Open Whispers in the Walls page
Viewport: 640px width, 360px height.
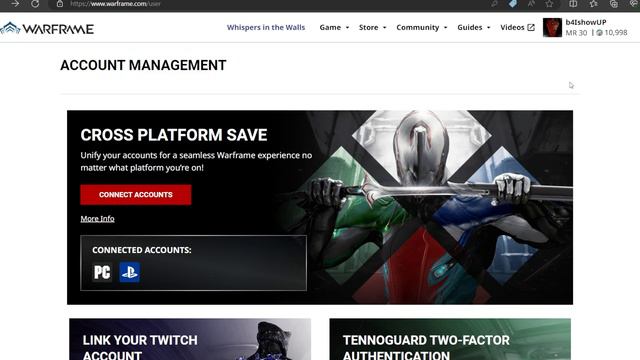pyautogui.click(x=266, y=27)
